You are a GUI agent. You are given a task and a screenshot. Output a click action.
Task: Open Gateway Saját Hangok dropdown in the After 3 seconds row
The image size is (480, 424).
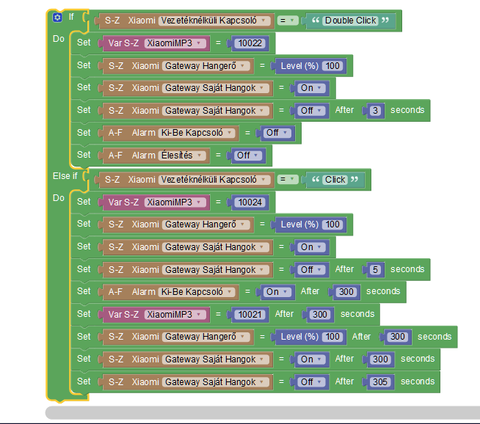tap(216, 111)
